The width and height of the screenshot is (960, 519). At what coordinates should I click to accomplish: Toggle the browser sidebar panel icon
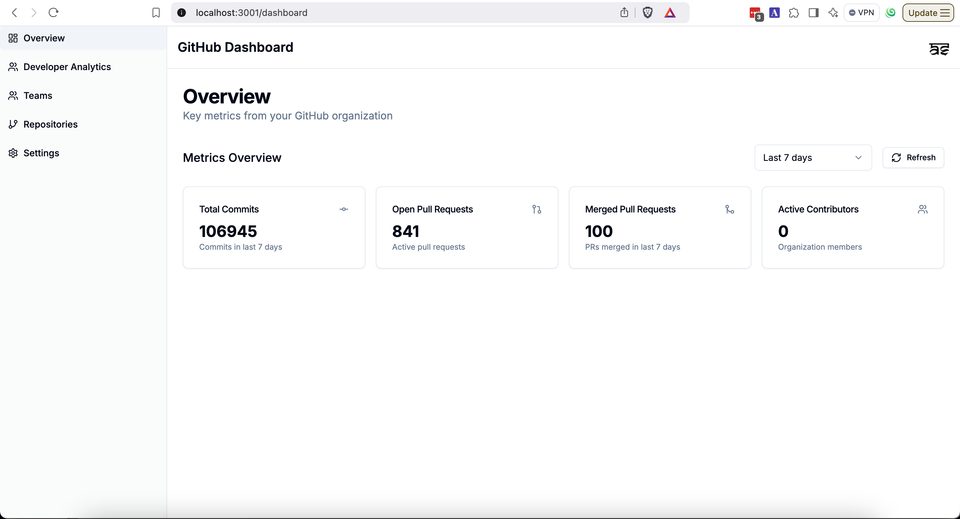coord(814,12)
